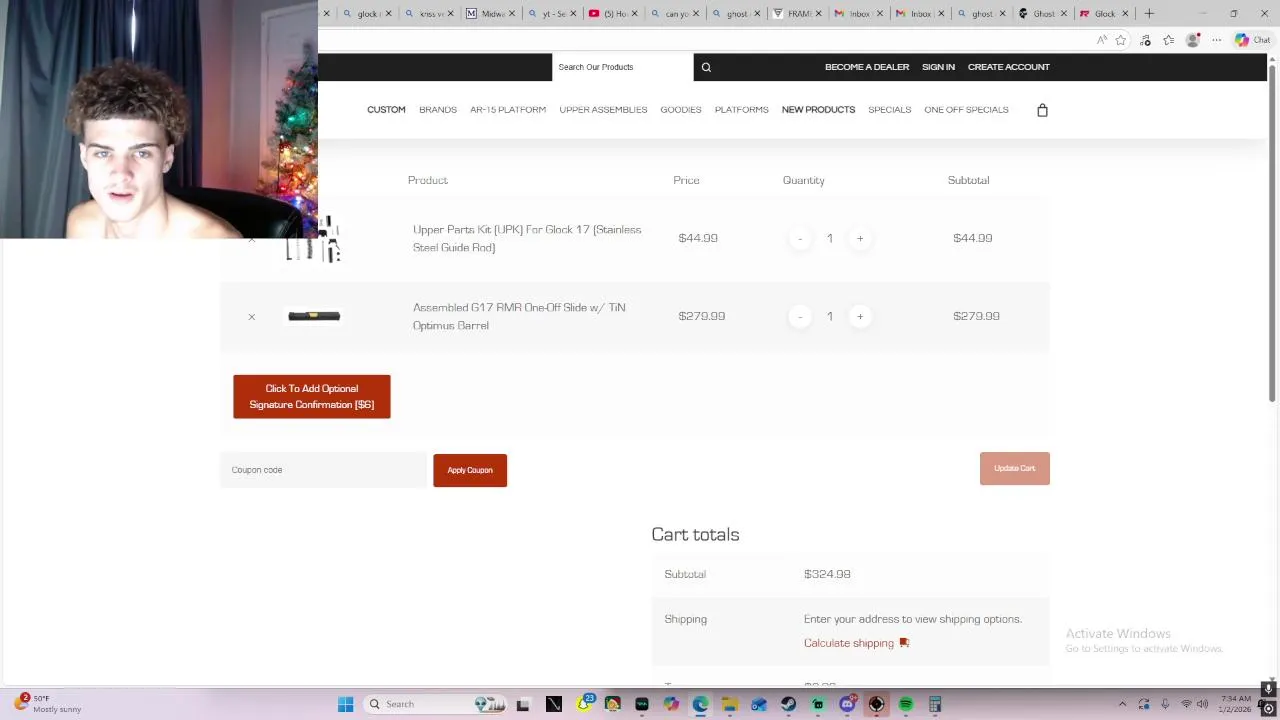Image resolution: width=1280 pixels, height=720 pixels.
Task: Open the Platforms menu
Action: coord(742,110)
